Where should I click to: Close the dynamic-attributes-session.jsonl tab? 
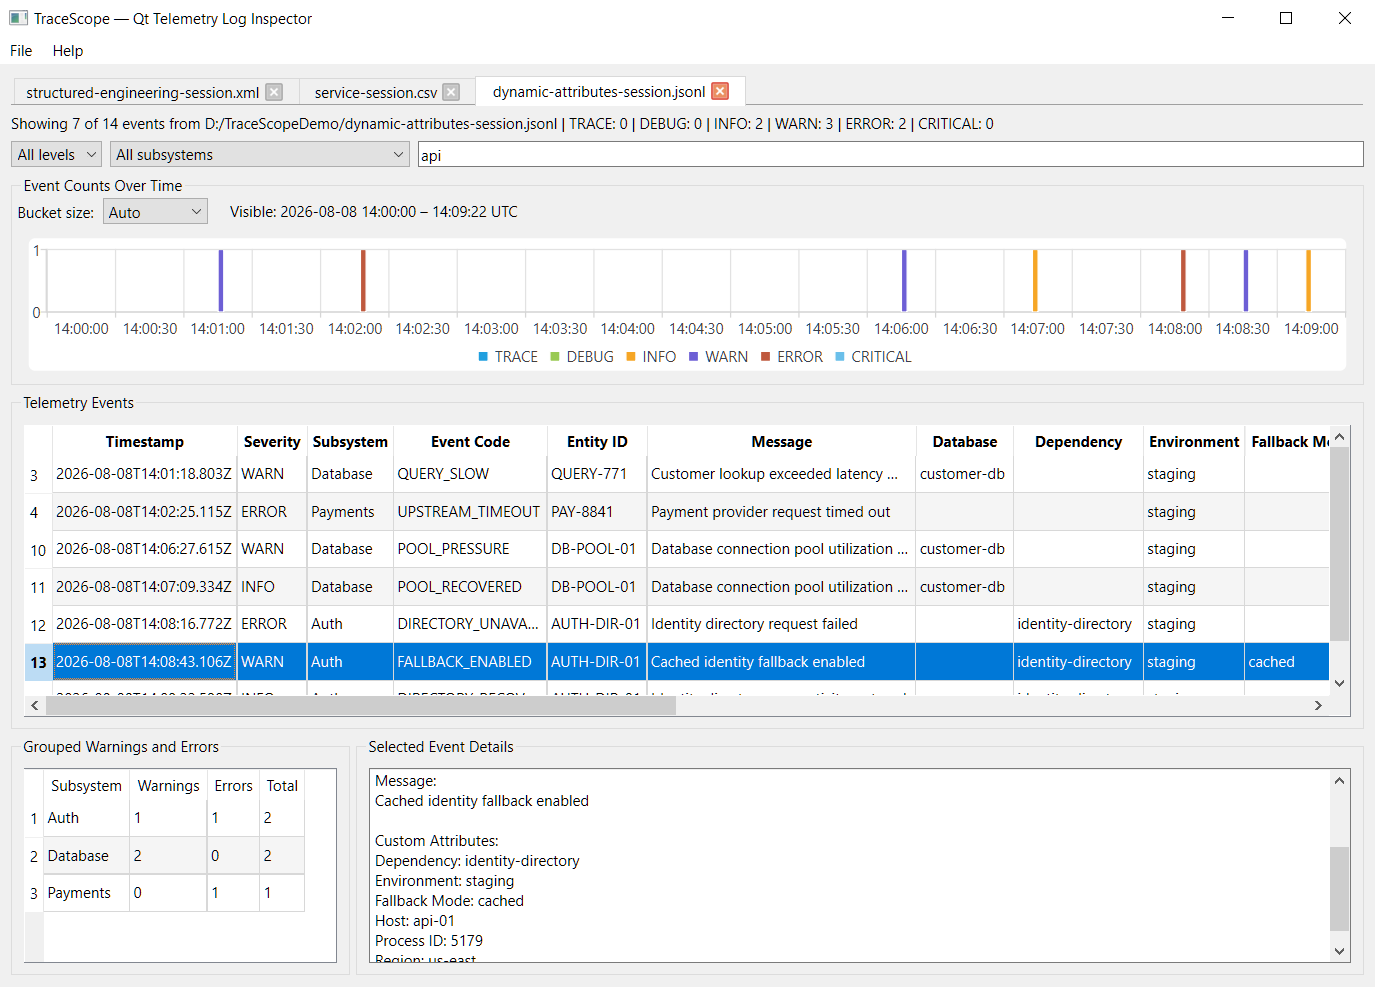click(720, 91)
